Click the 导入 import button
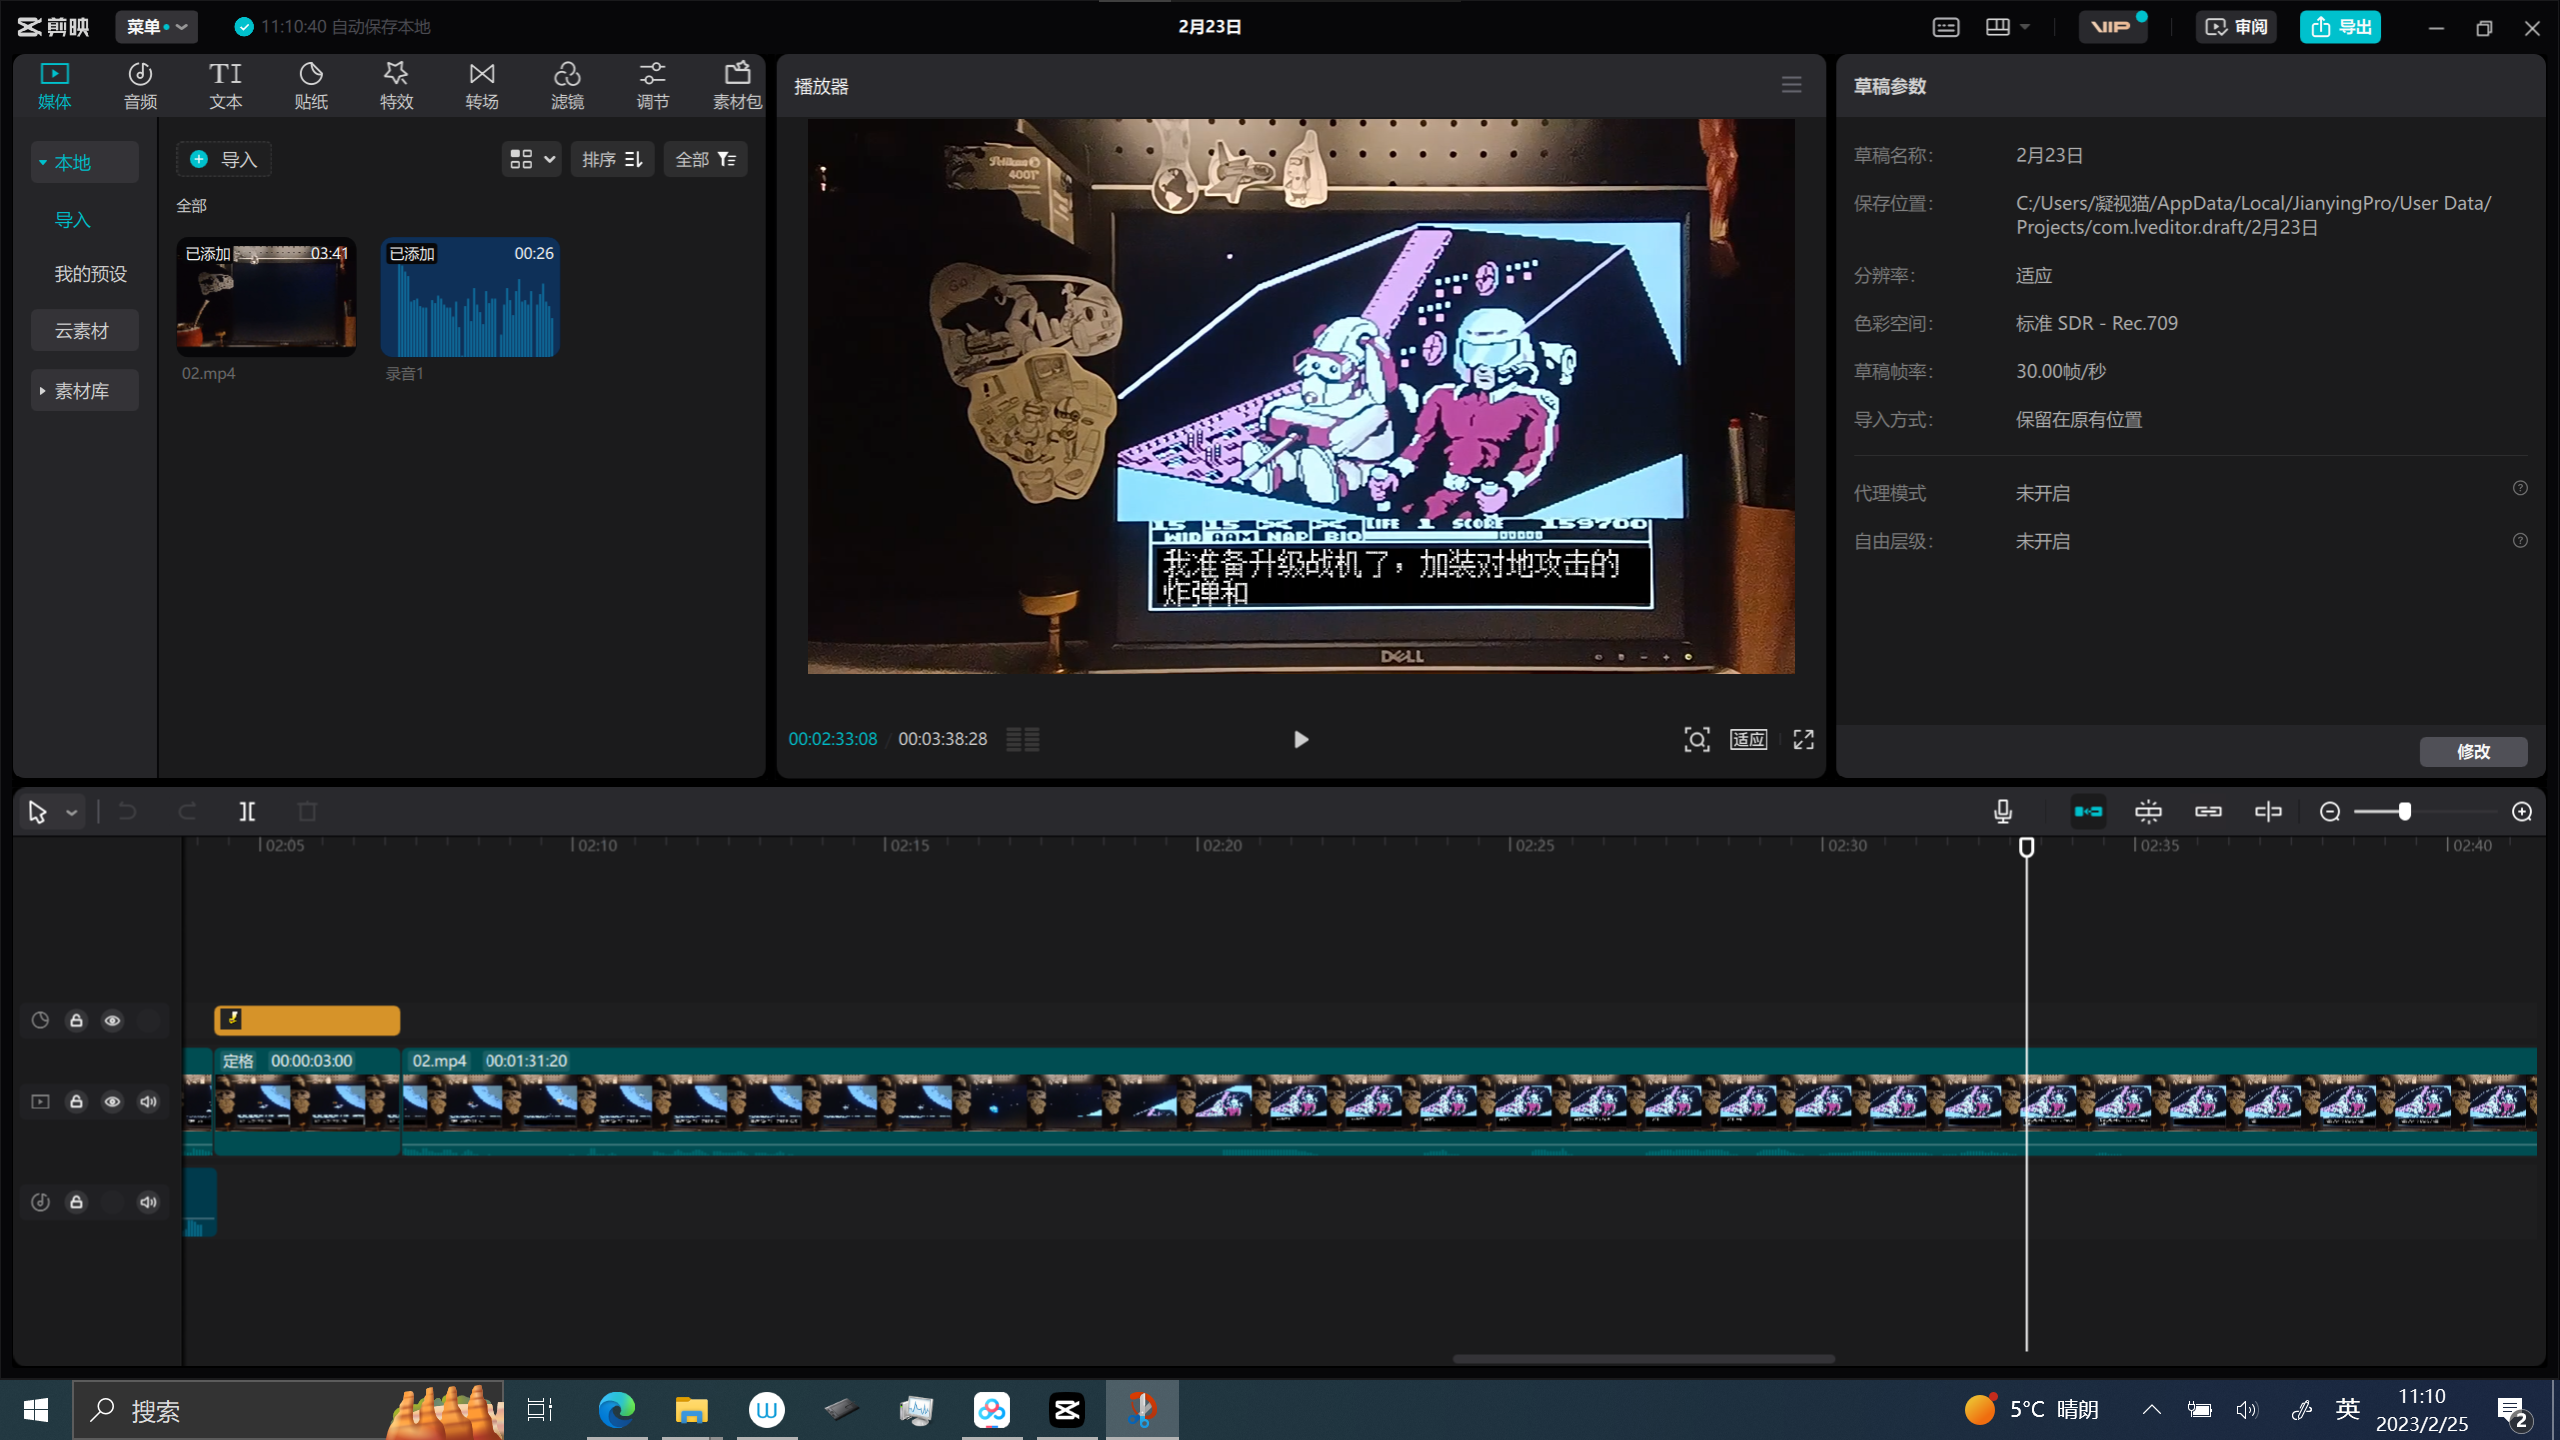 224,159
